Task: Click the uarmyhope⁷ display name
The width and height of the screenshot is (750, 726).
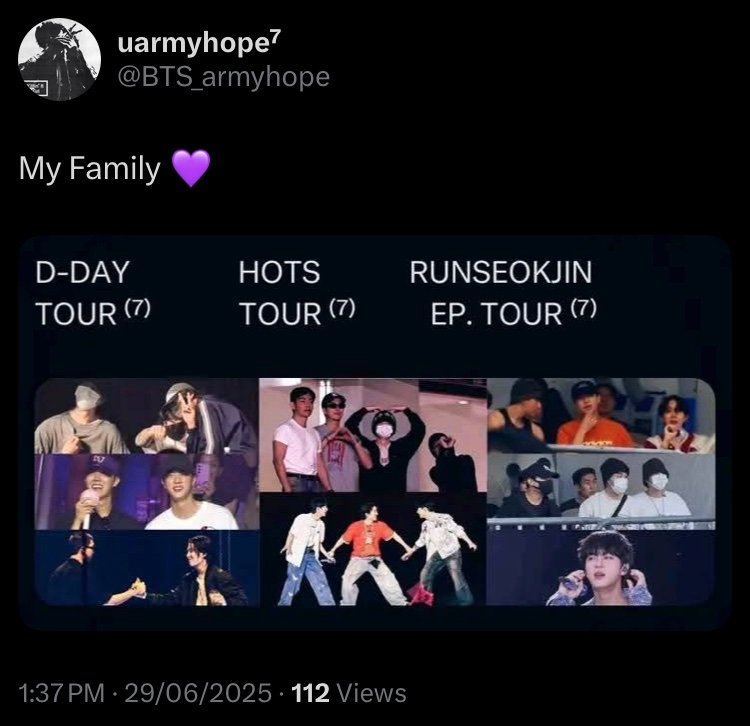Action: 199,43
